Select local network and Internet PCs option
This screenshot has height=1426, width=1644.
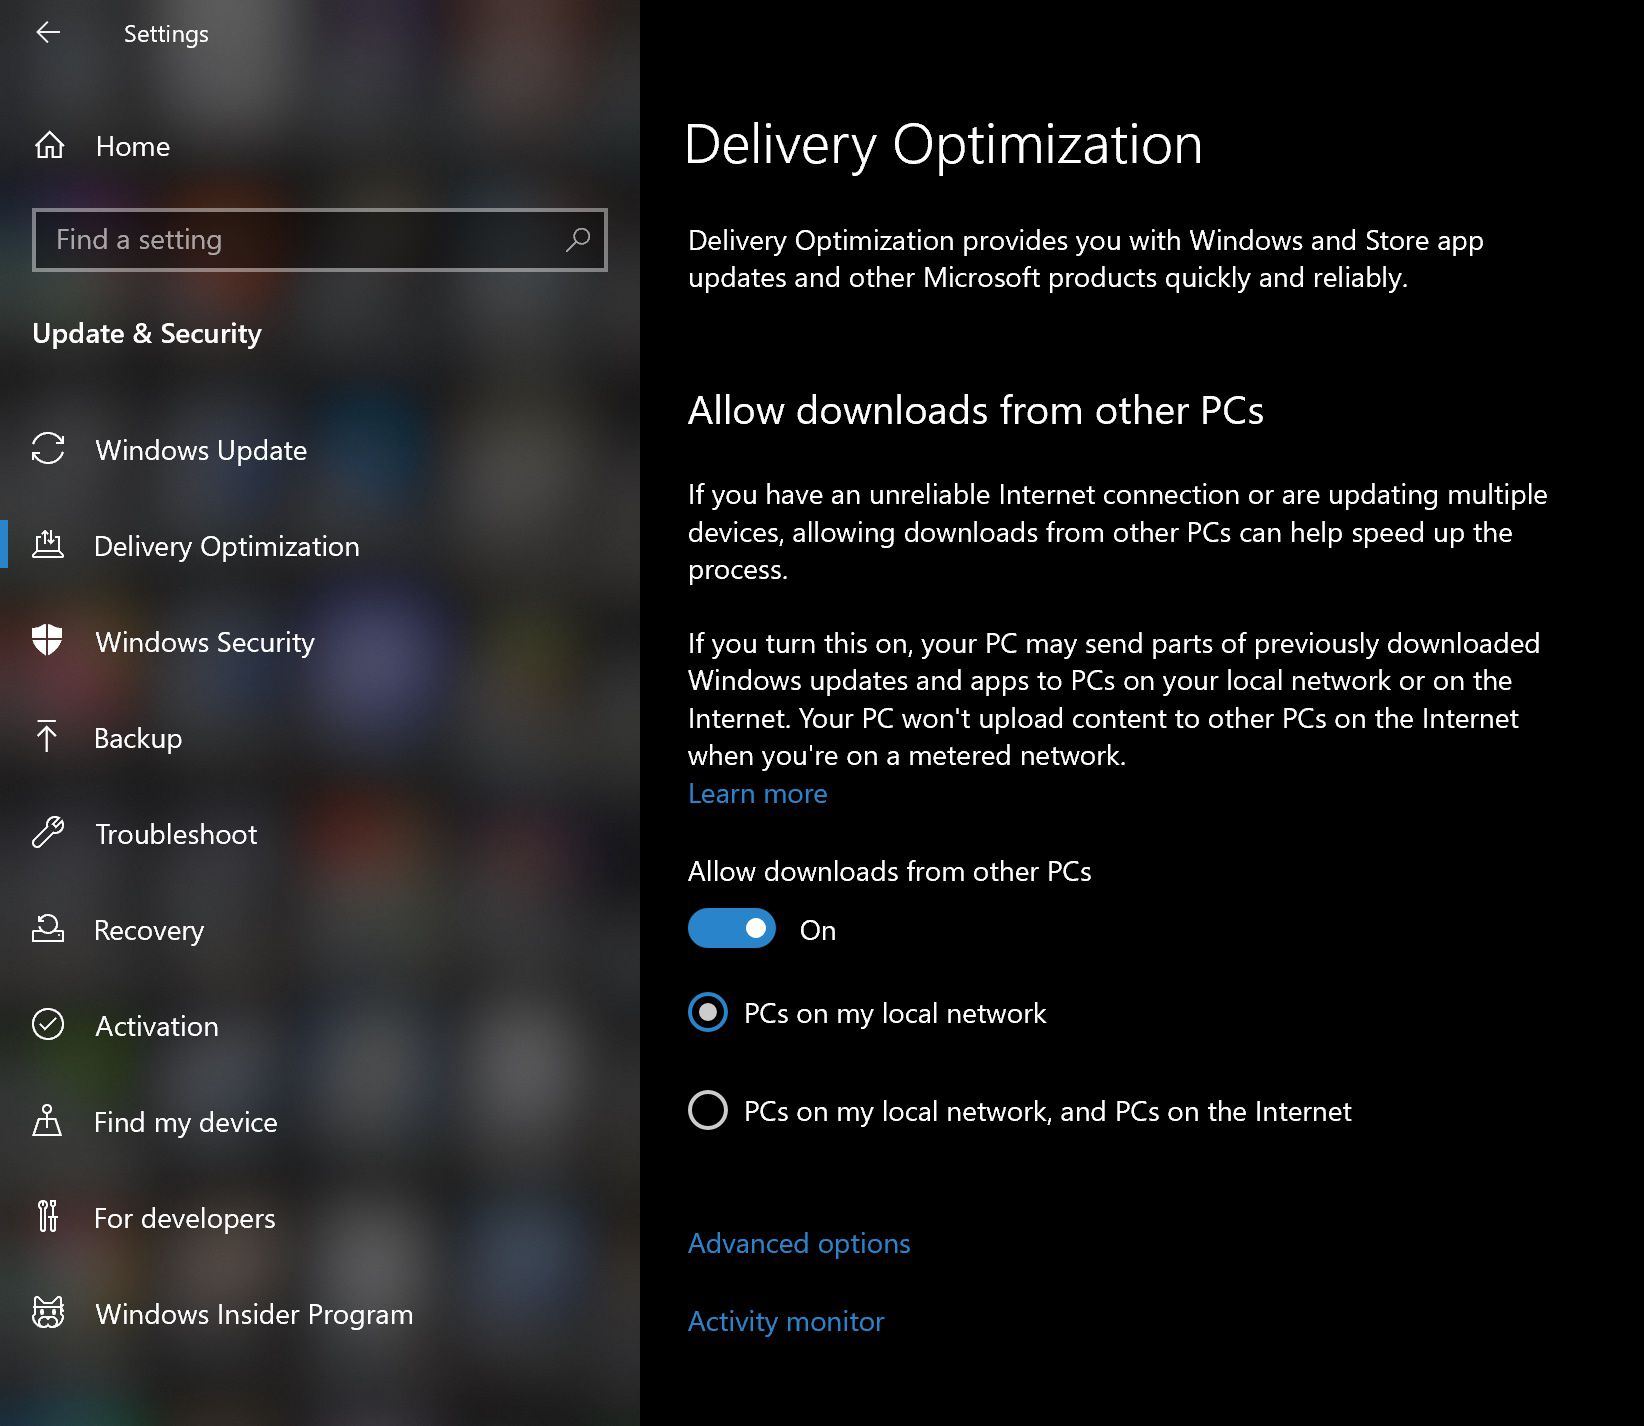tap(708, 1110)
